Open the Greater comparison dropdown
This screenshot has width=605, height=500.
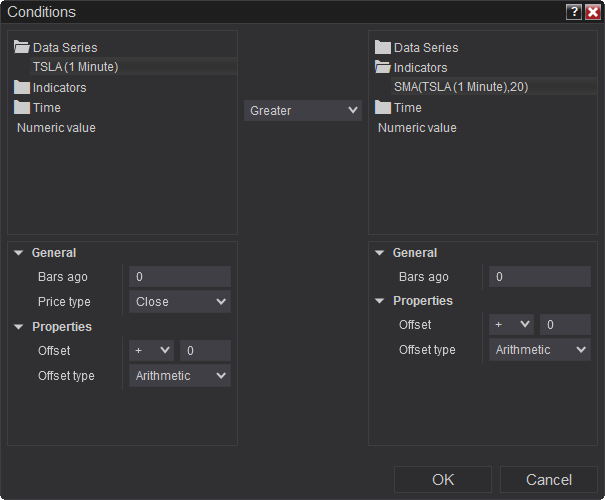[303, 111]
